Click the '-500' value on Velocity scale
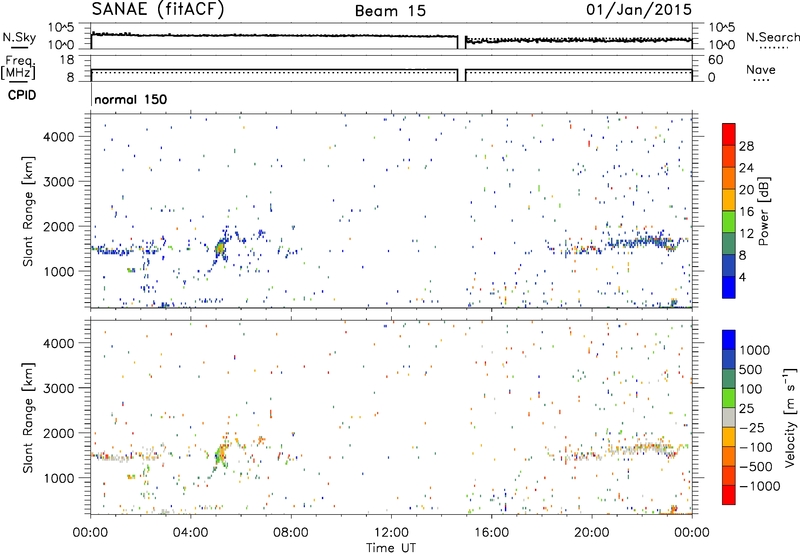Image resolution: width=800 pixels, height=554 pixels. tap(756, 467)
